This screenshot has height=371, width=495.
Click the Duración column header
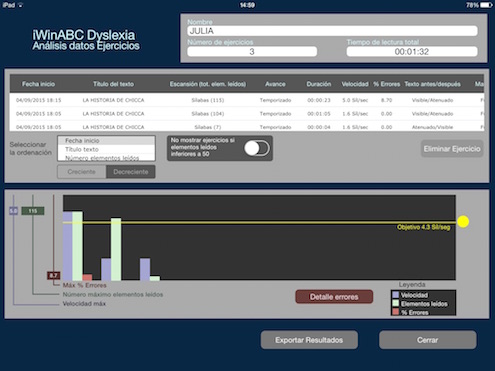[x=319, y=84]
